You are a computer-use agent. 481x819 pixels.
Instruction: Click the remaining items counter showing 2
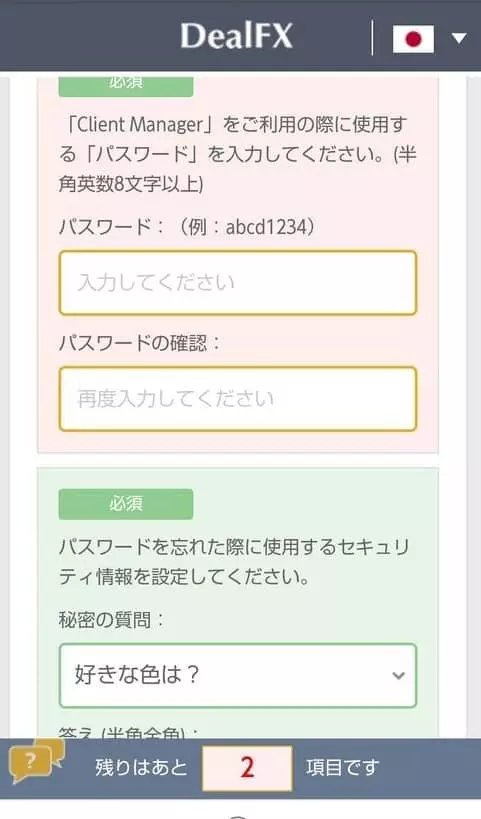(247, 768)
